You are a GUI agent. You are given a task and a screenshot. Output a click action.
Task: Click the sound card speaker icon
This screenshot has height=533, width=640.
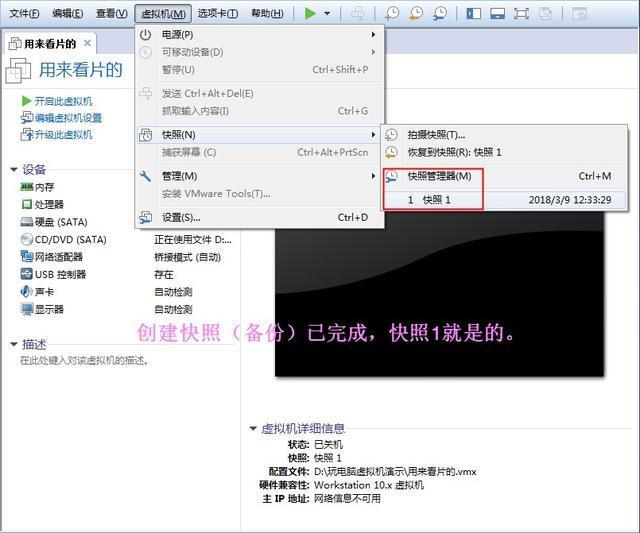(x=27, y=291)
